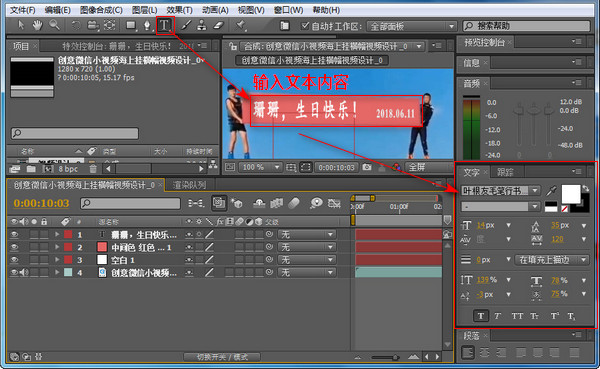Select the Selection arrow tool
This screenshot has height=369, width=600.
(21, 25)
